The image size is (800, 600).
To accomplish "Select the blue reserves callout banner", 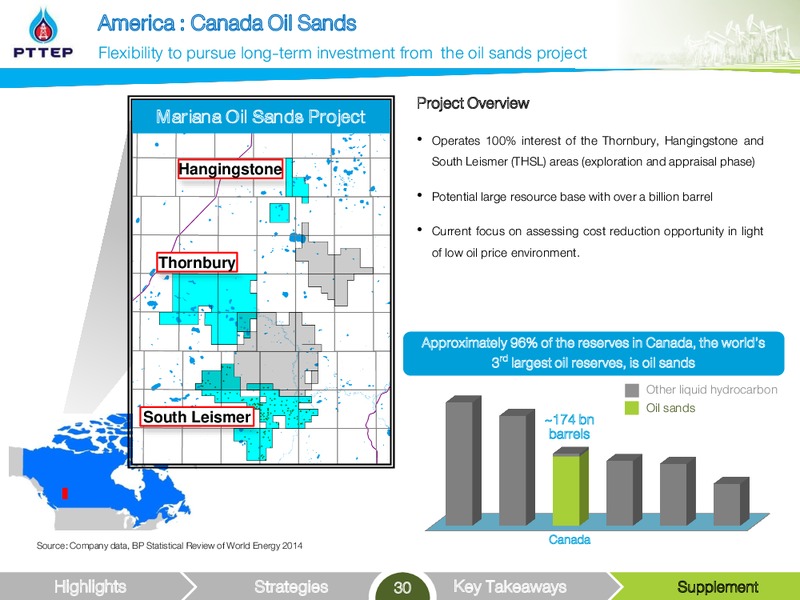I will pos(593,353).
